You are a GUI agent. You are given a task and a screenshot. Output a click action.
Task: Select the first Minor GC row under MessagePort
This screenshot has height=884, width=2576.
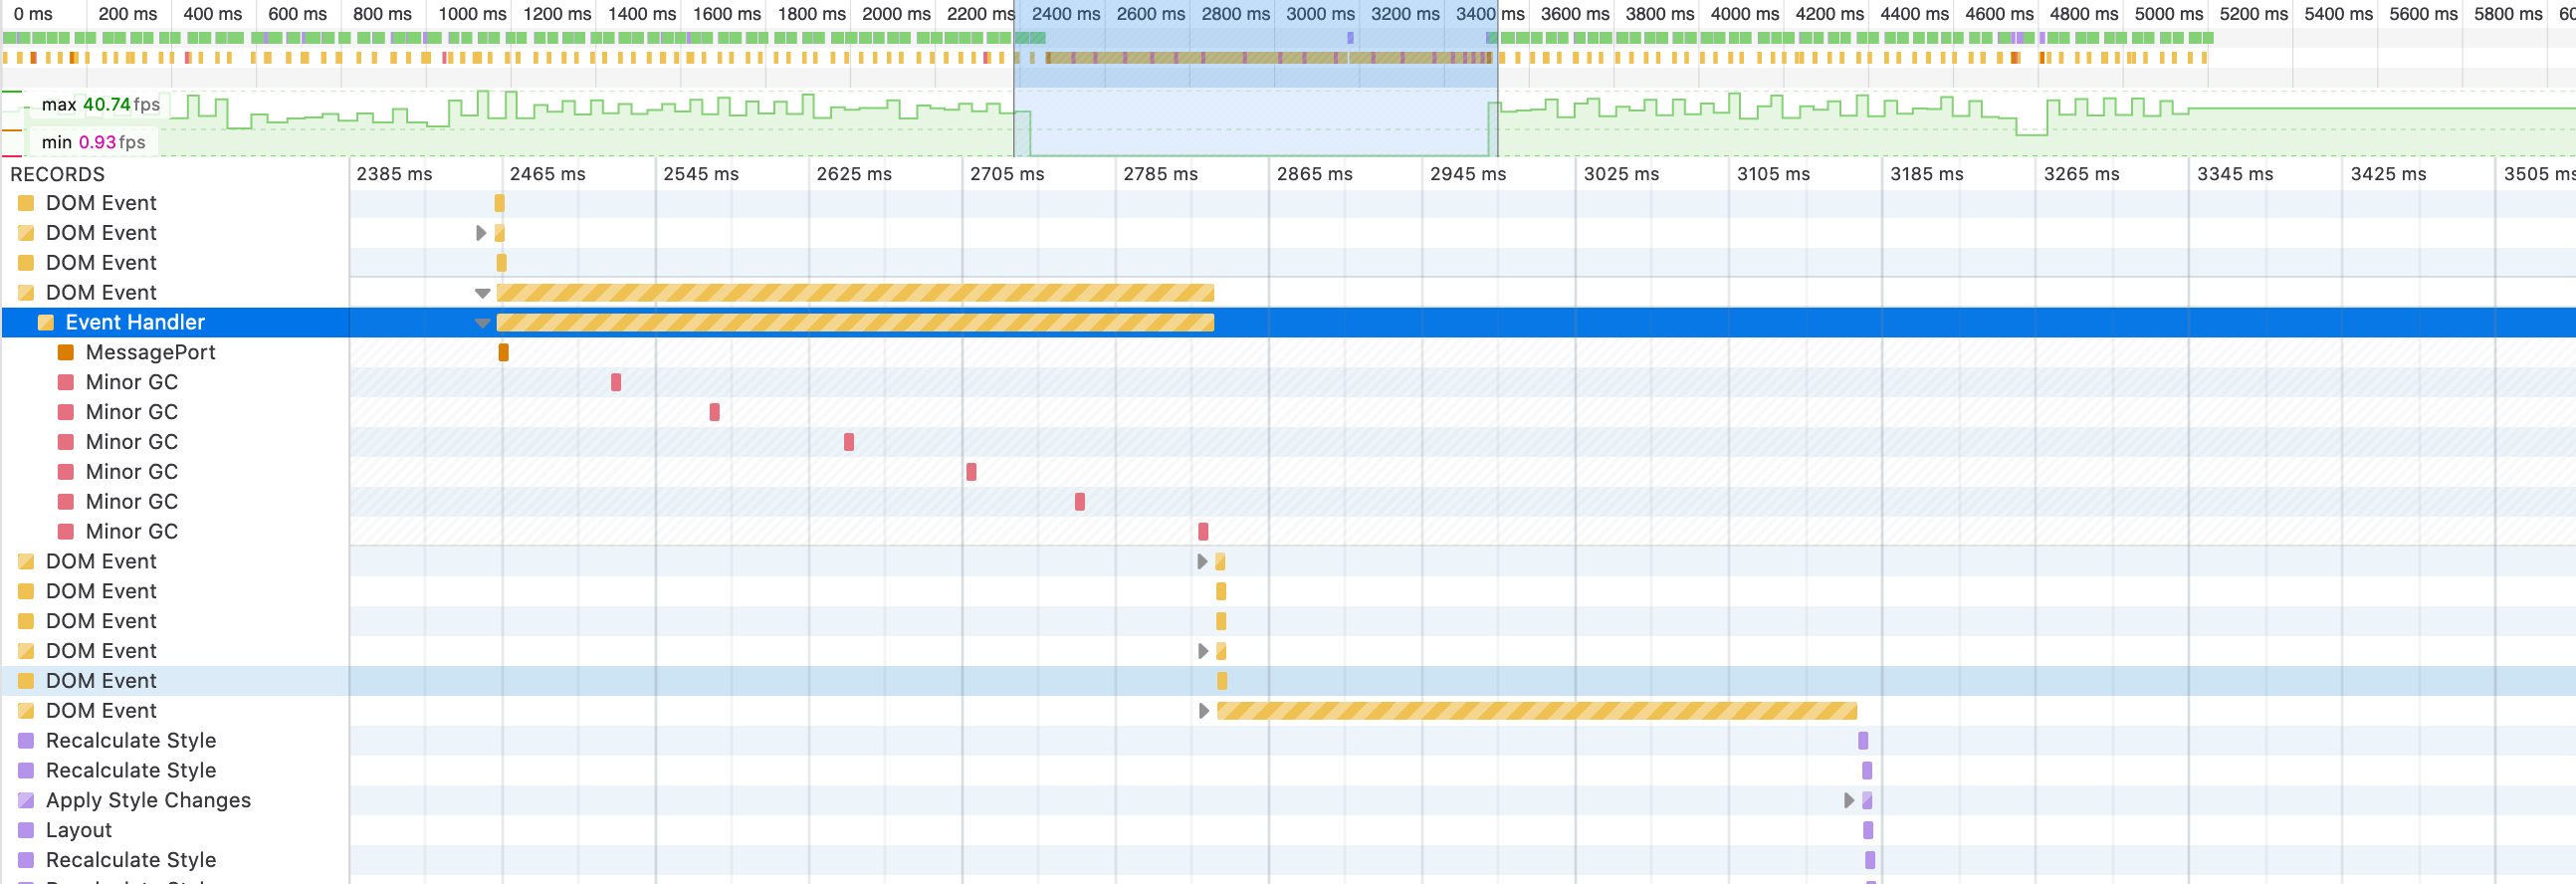pos(1288,382)
